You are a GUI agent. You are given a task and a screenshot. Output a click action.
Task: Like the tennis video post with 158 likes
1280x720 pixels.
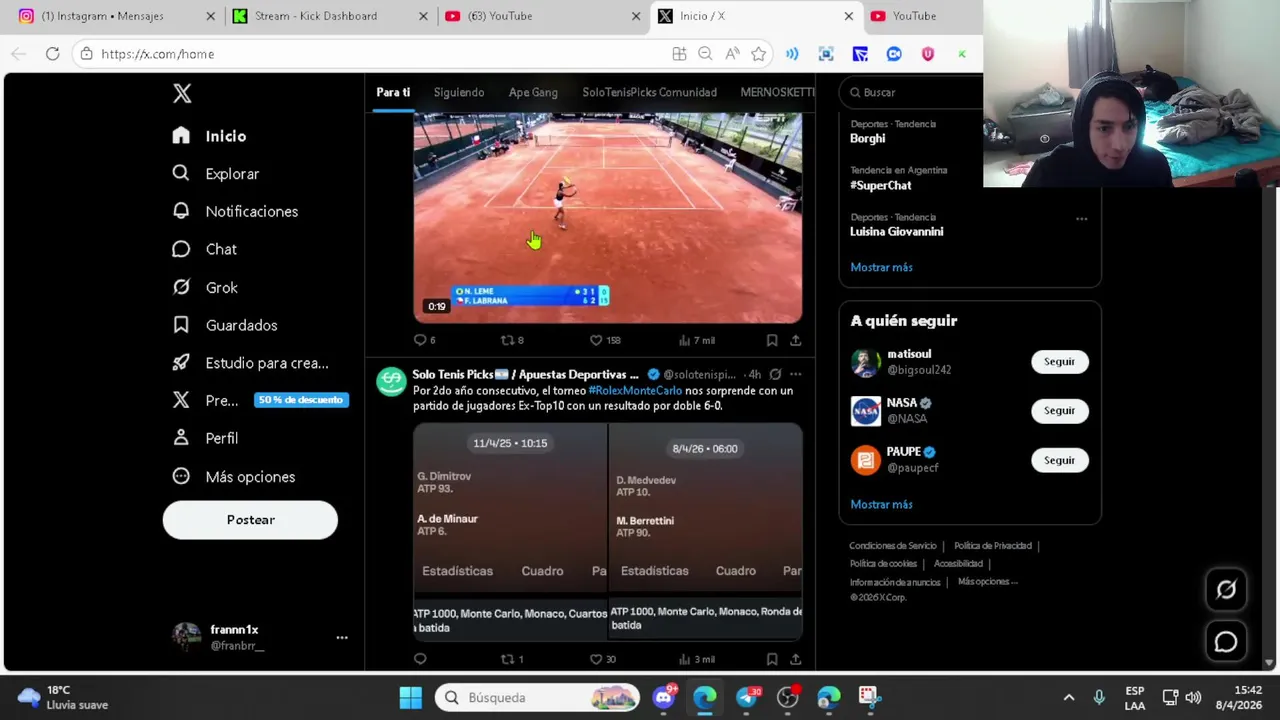click(604, 340)
